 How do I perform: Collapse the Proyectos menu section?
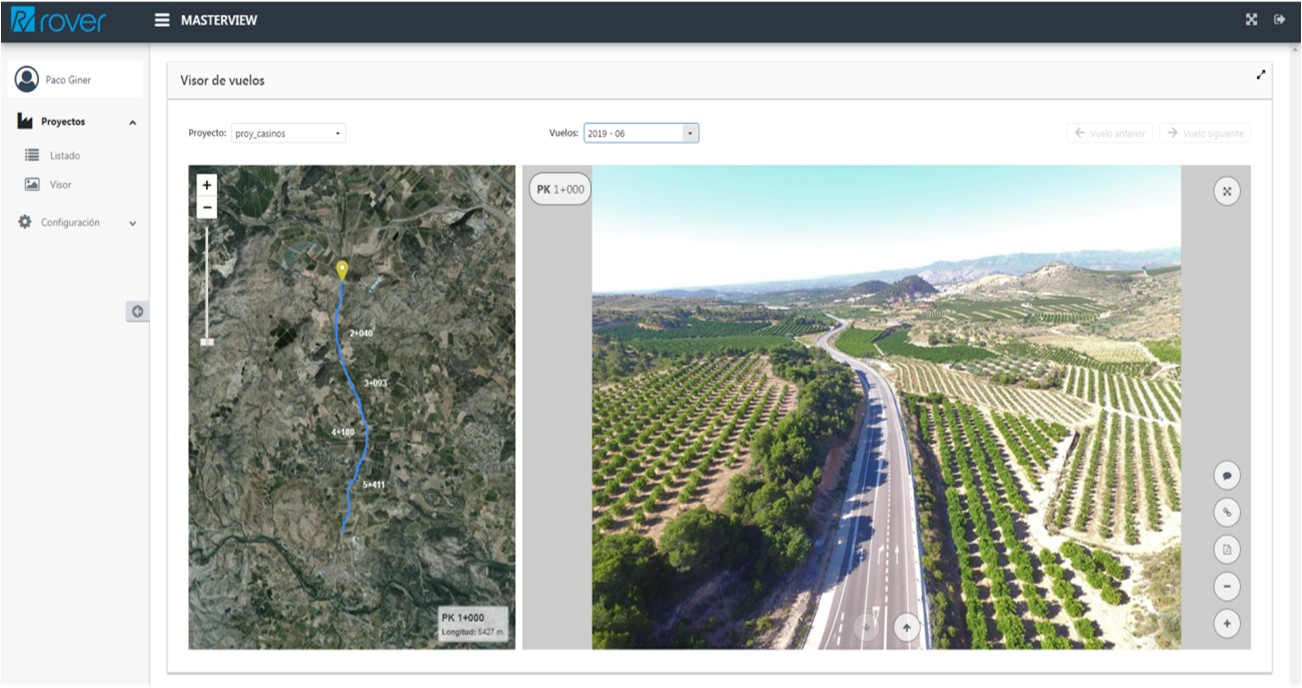133,123
